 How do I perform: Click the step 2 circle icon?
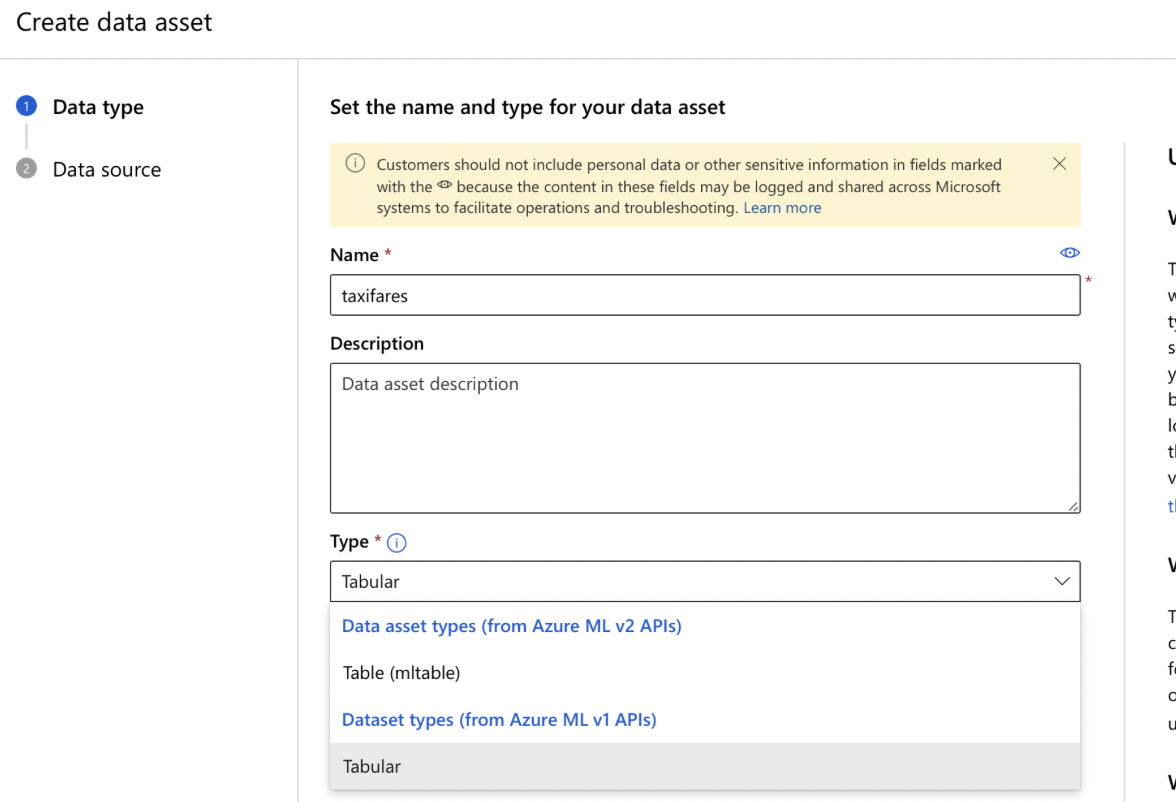pos(26,169)
